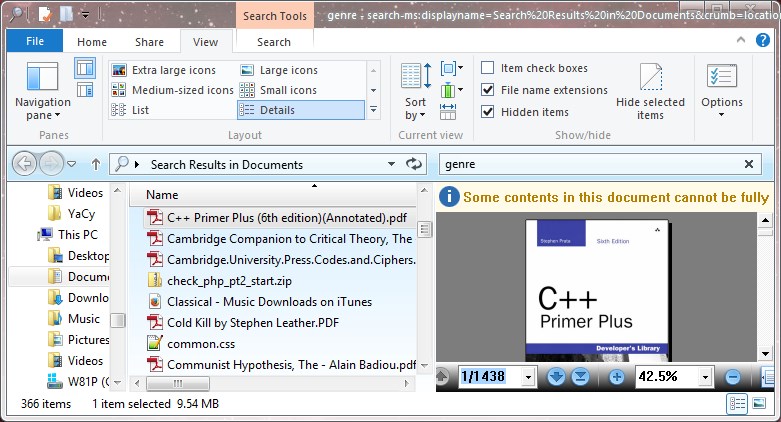Switch to the Share ribbon tab

[x=149, y=42]
